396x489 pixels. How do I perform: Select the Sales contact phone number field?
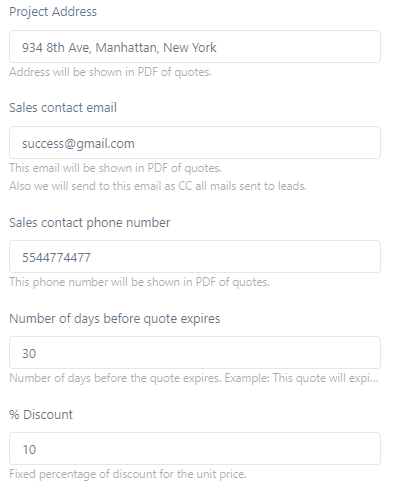pyautogui.click(x=195, y=257)
